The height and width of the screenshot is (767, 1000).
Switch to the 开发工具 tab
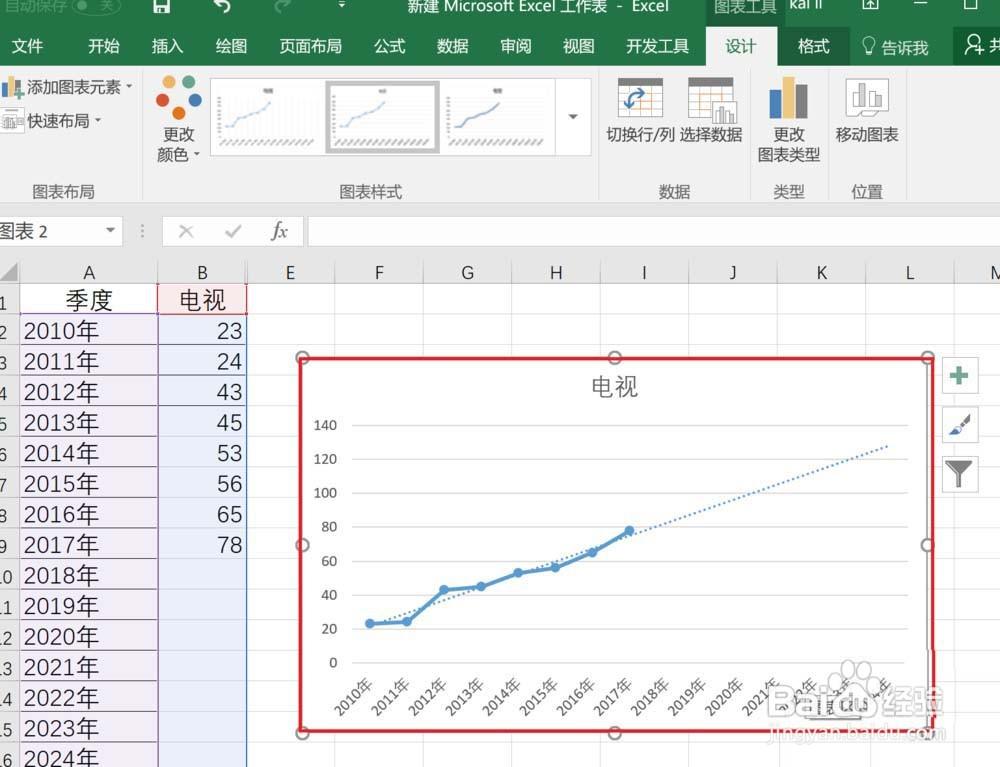(658, 46)
